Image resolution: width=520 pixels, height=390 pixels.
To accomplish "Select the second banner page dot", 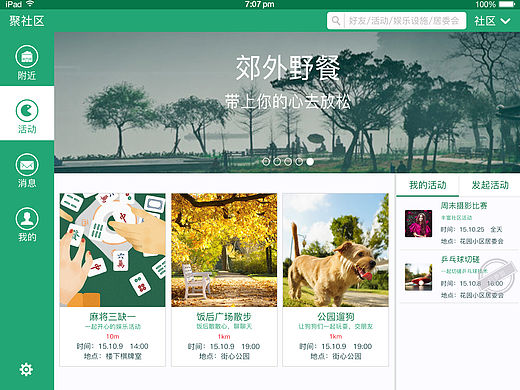I will click(277, 162).
